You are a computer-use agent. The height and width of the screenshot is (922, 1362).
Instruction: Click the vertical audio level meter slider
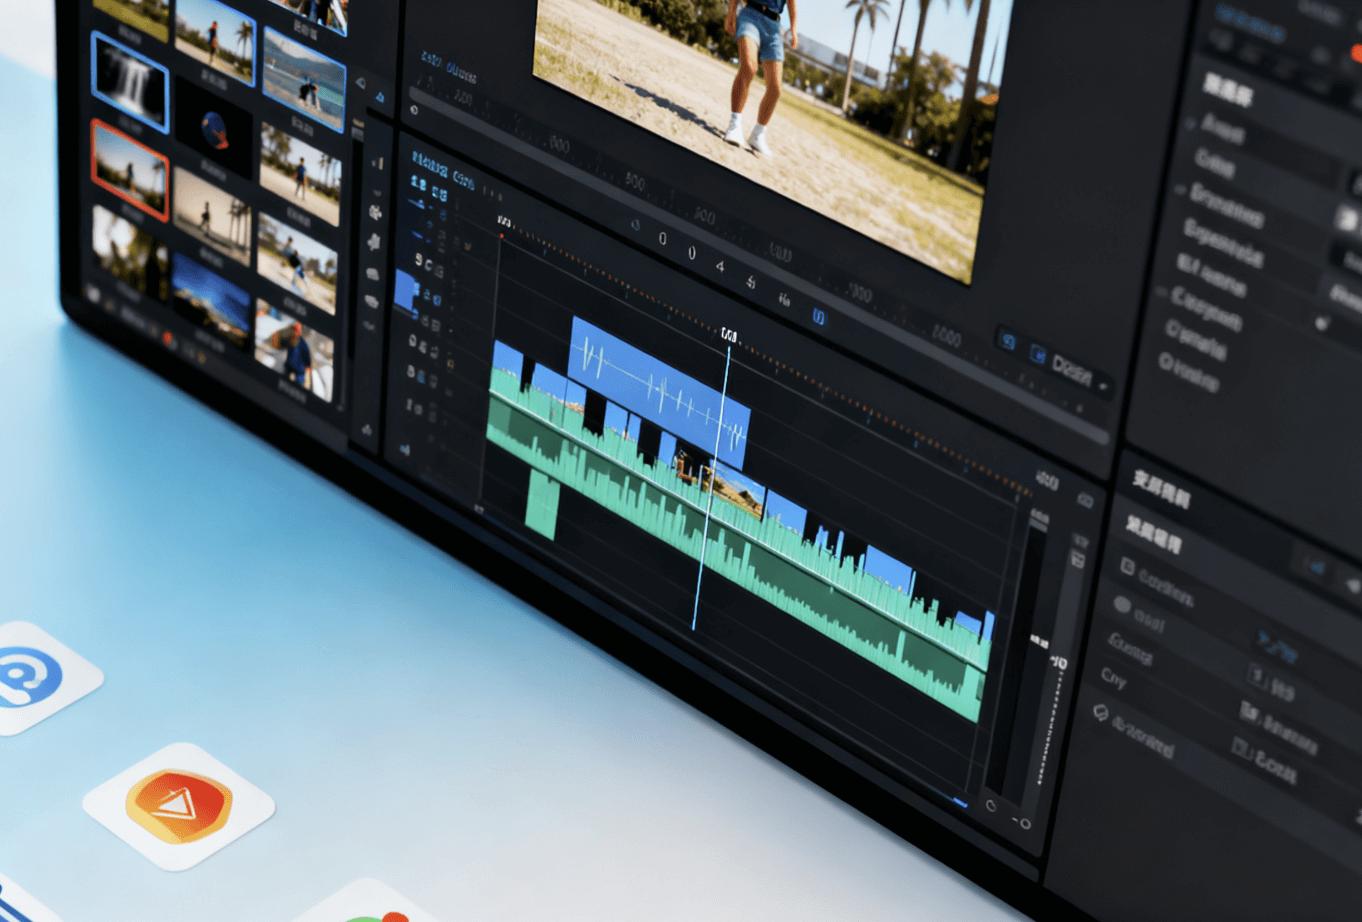coord(1040,640)
